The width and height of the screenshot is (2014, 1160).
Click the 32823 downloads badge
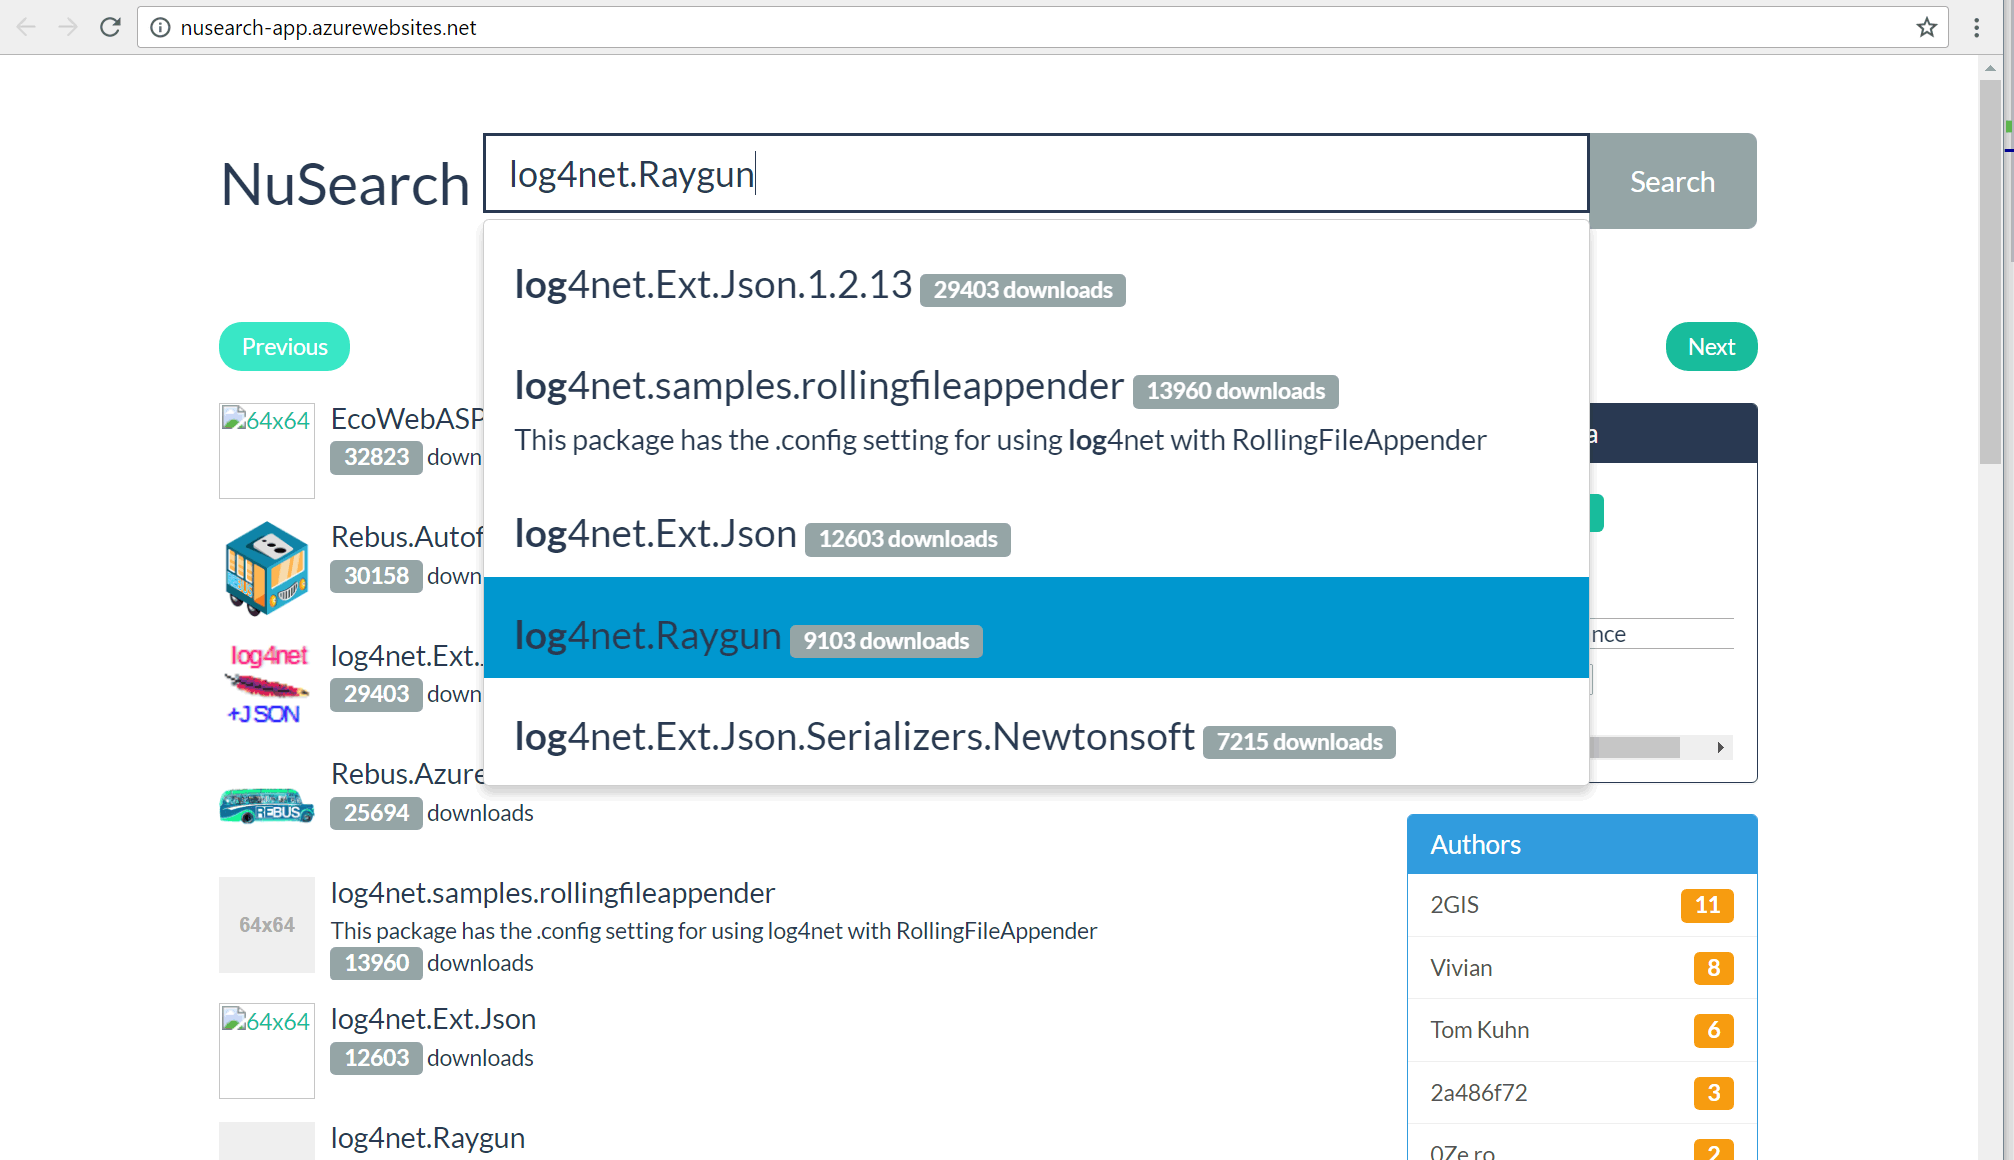point(376,457)
